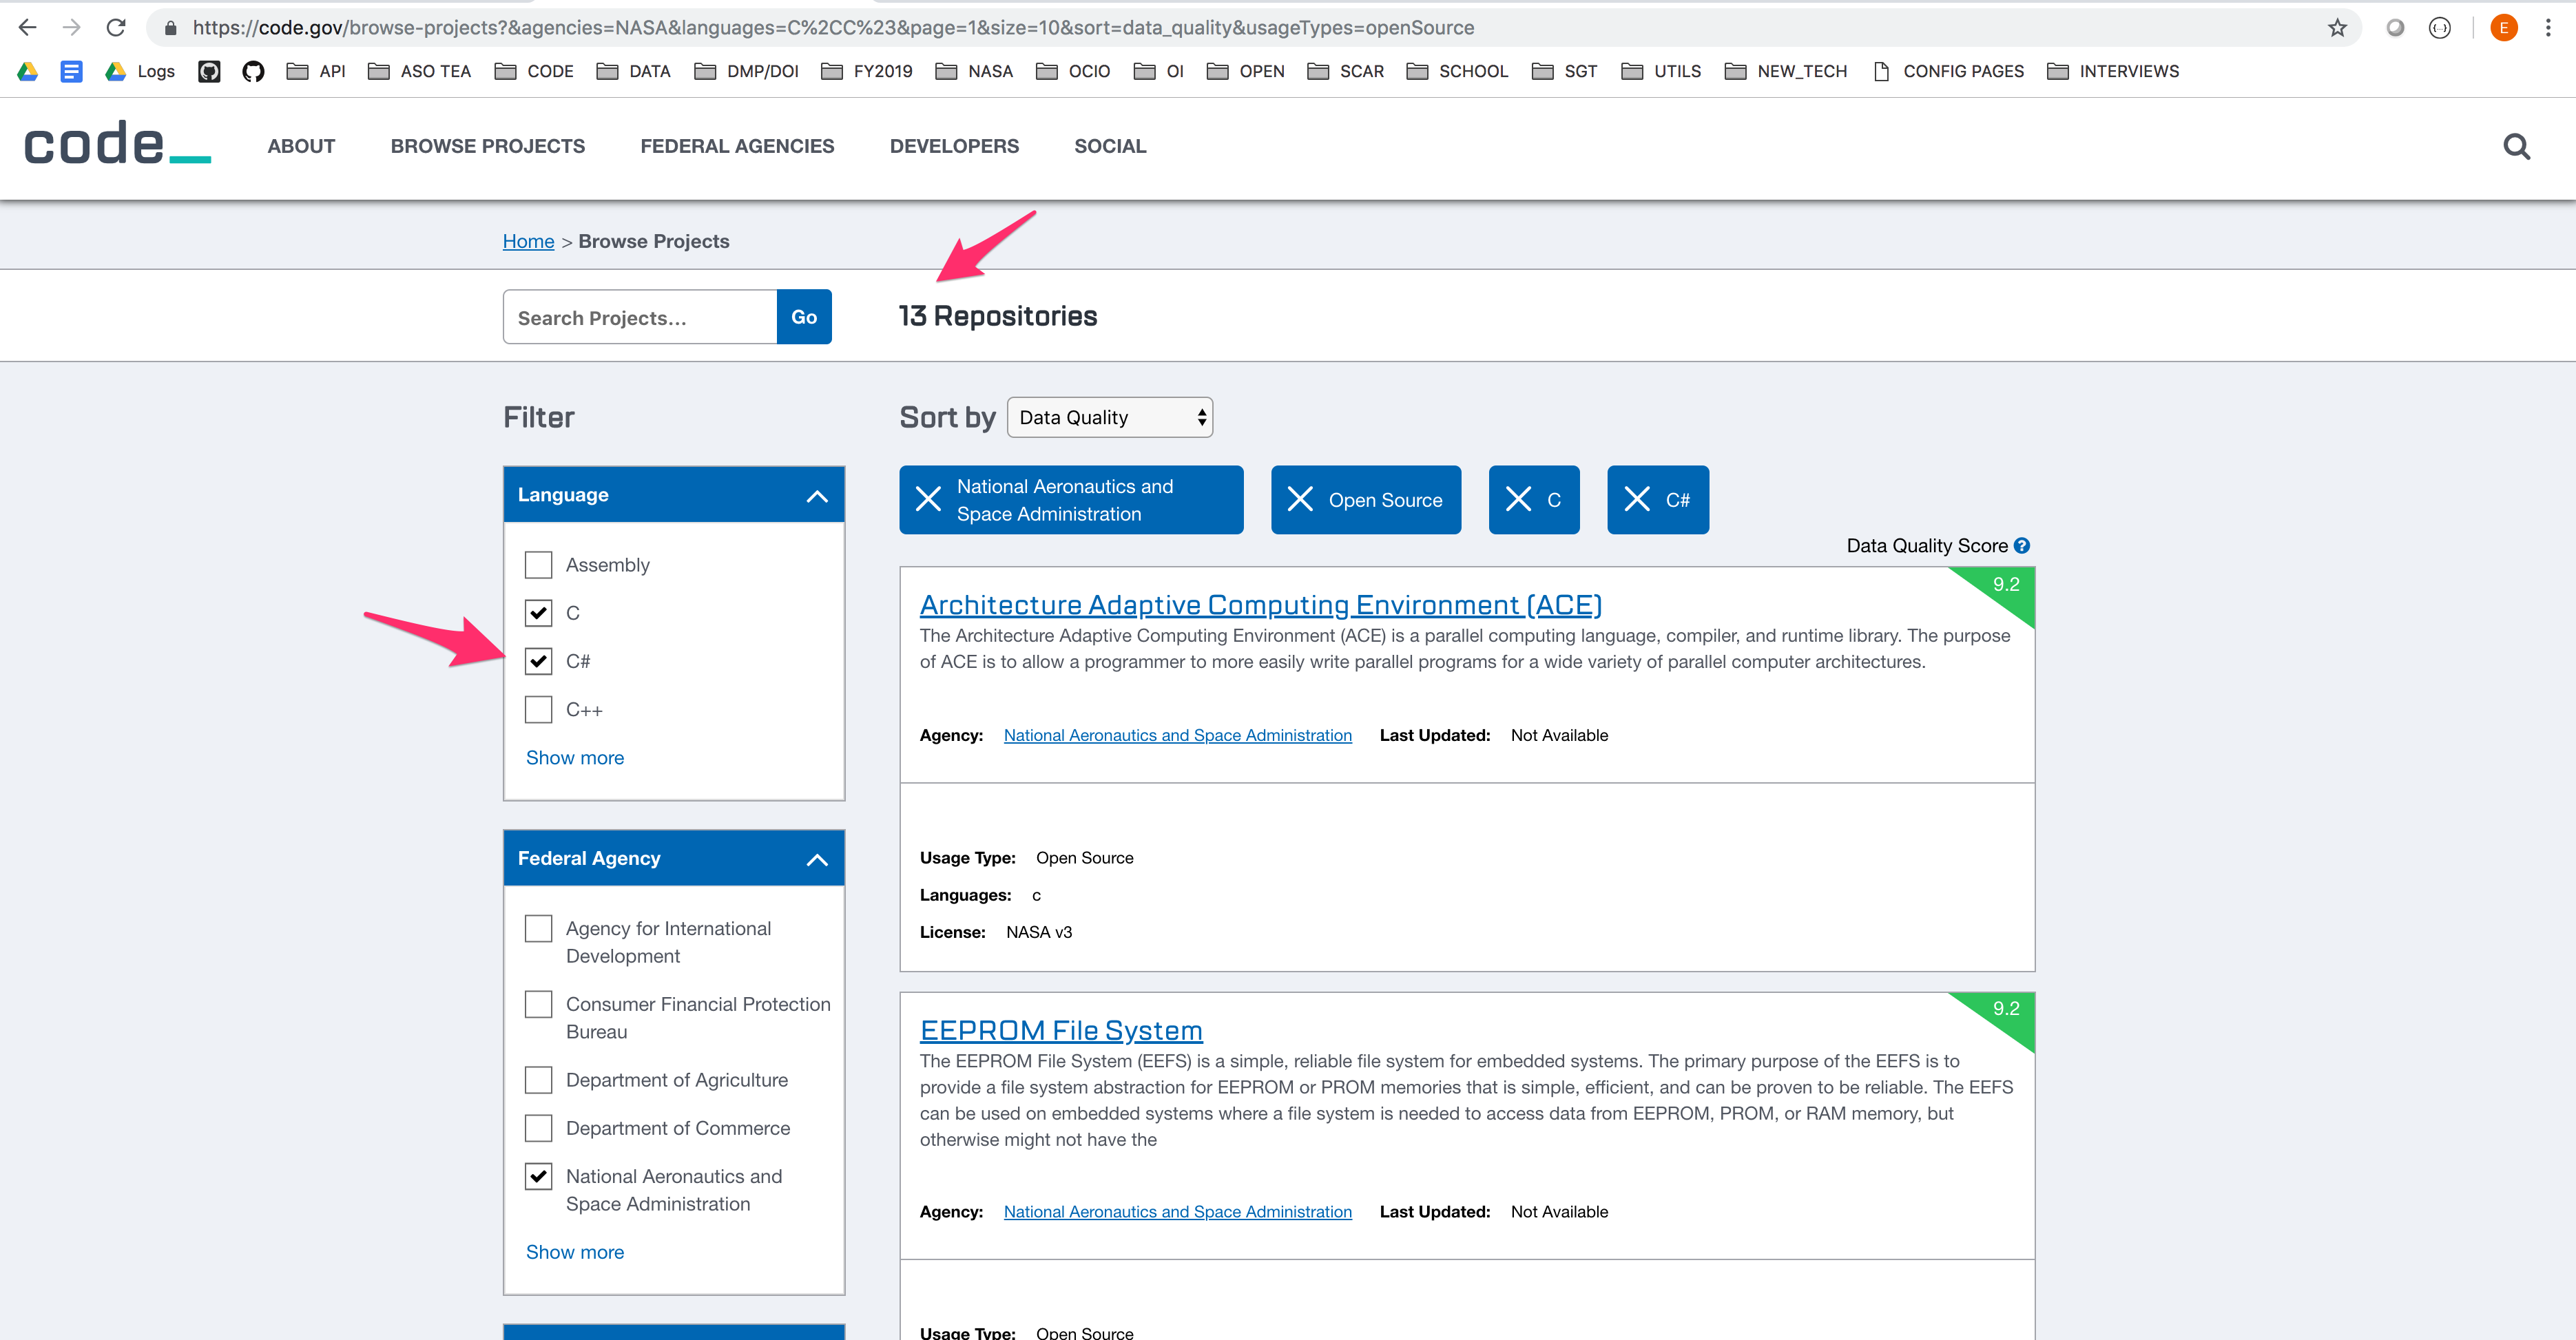2576x1340 pixels.
Task: Navigate to DEVELOPERS menu item
Action: (x=954, y=146)
